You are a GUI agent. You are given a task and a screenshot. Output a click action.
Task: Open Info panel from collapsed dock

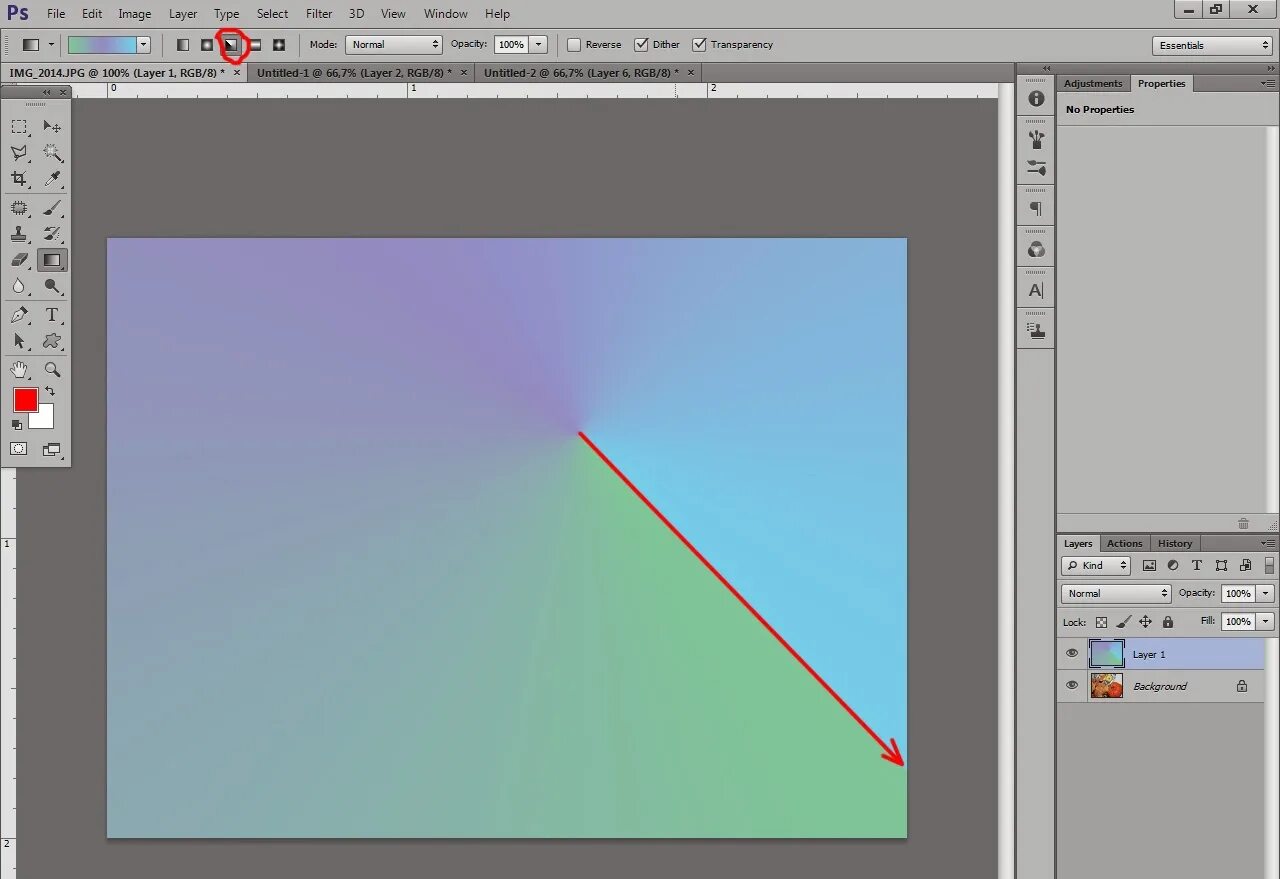pyautogui.click(x=1036, y=99)
